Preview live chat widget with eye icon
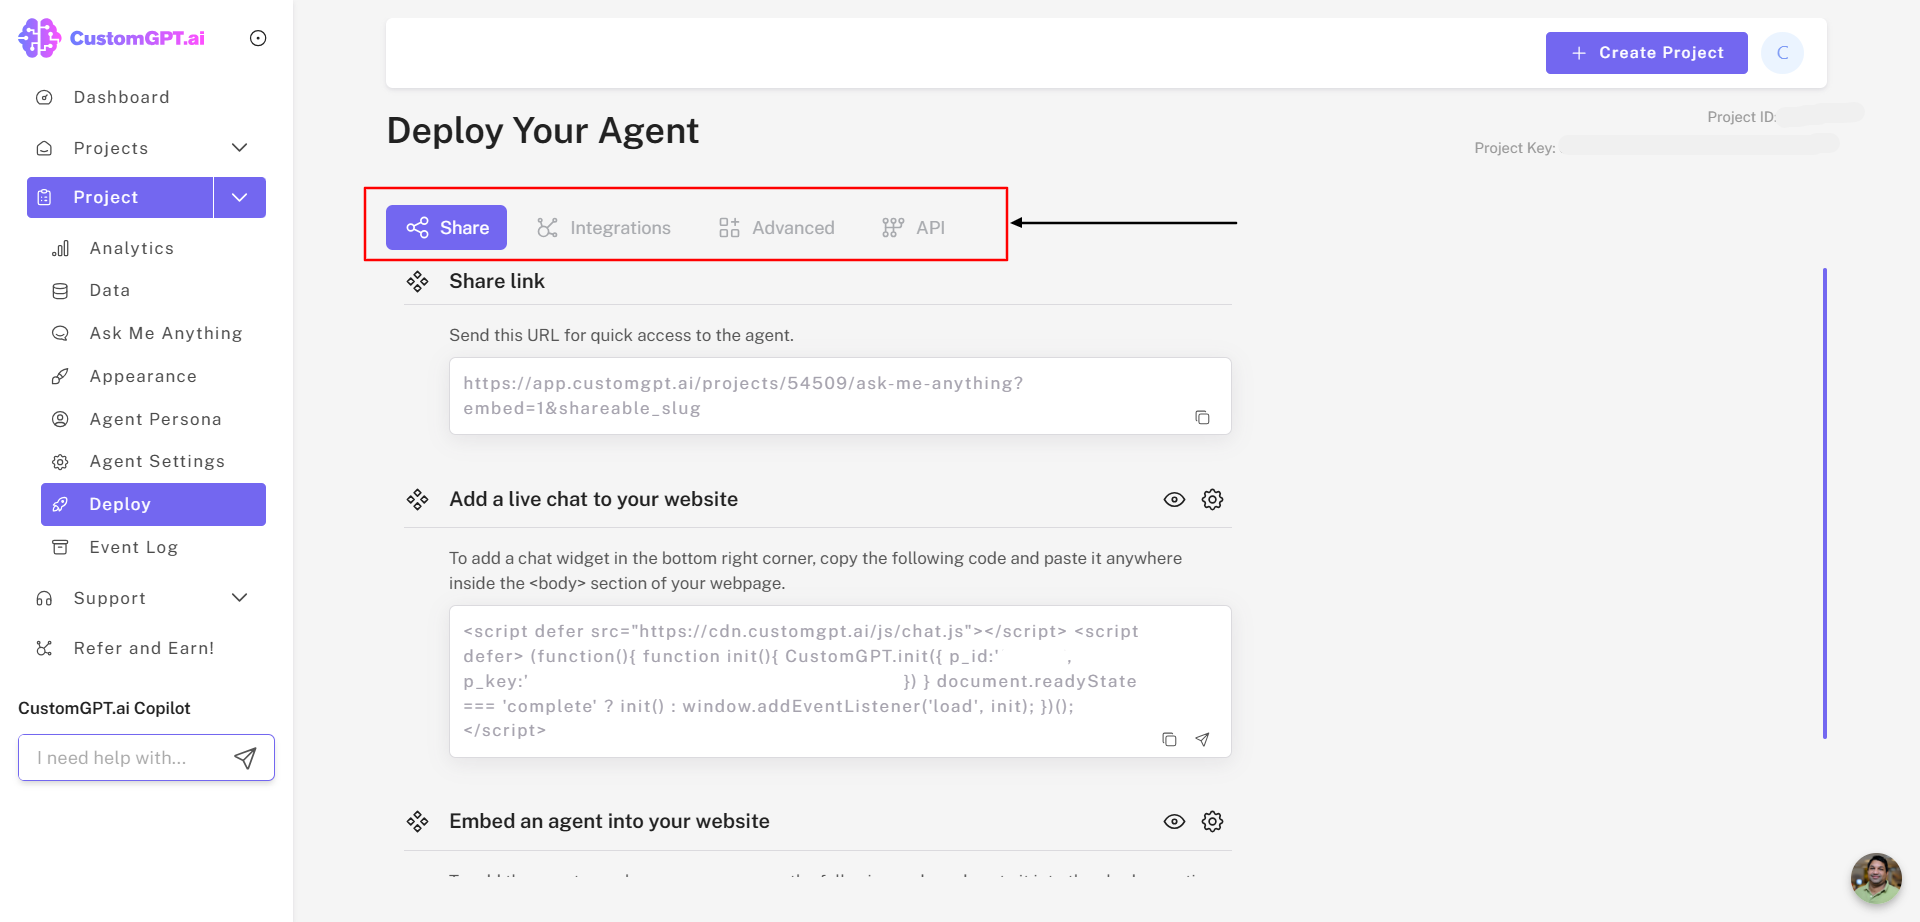 (x=1174, y=500)
